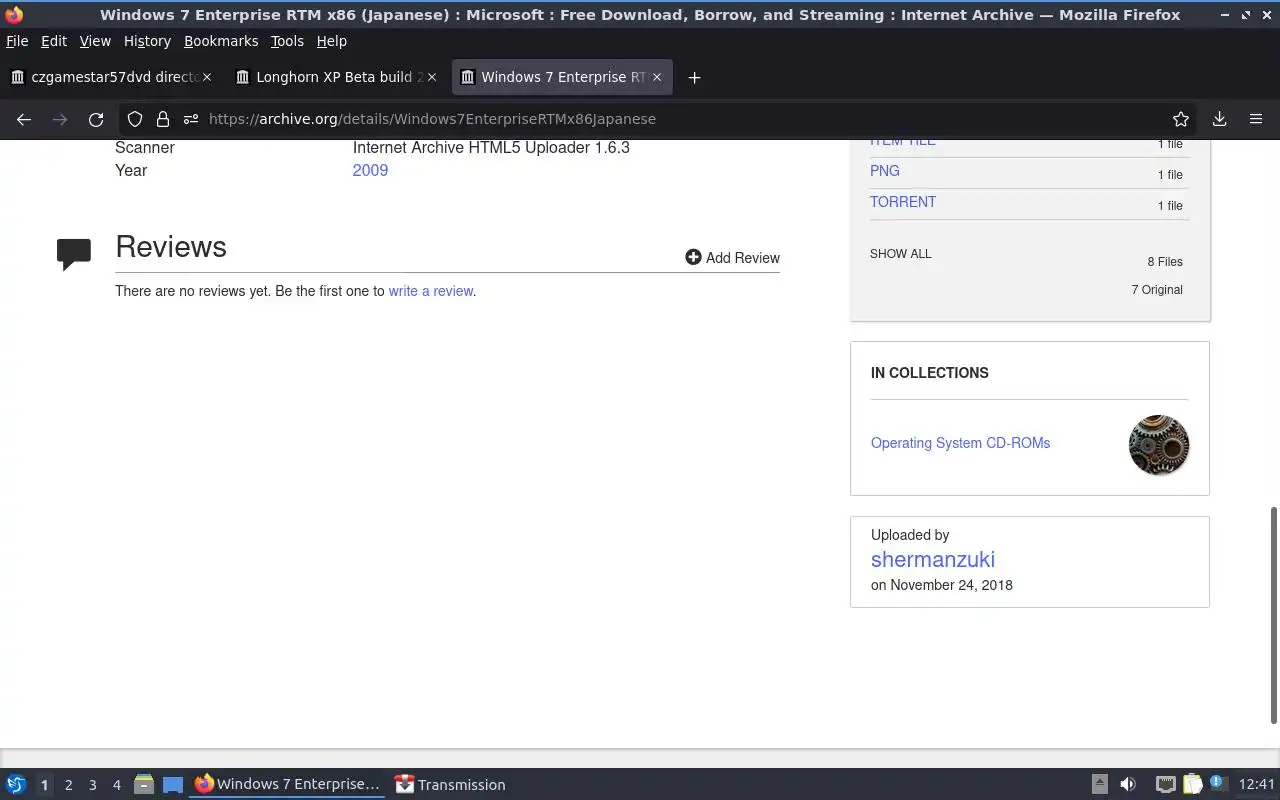Switch to czgamestar57dvd directory tab

click(113, 77)
